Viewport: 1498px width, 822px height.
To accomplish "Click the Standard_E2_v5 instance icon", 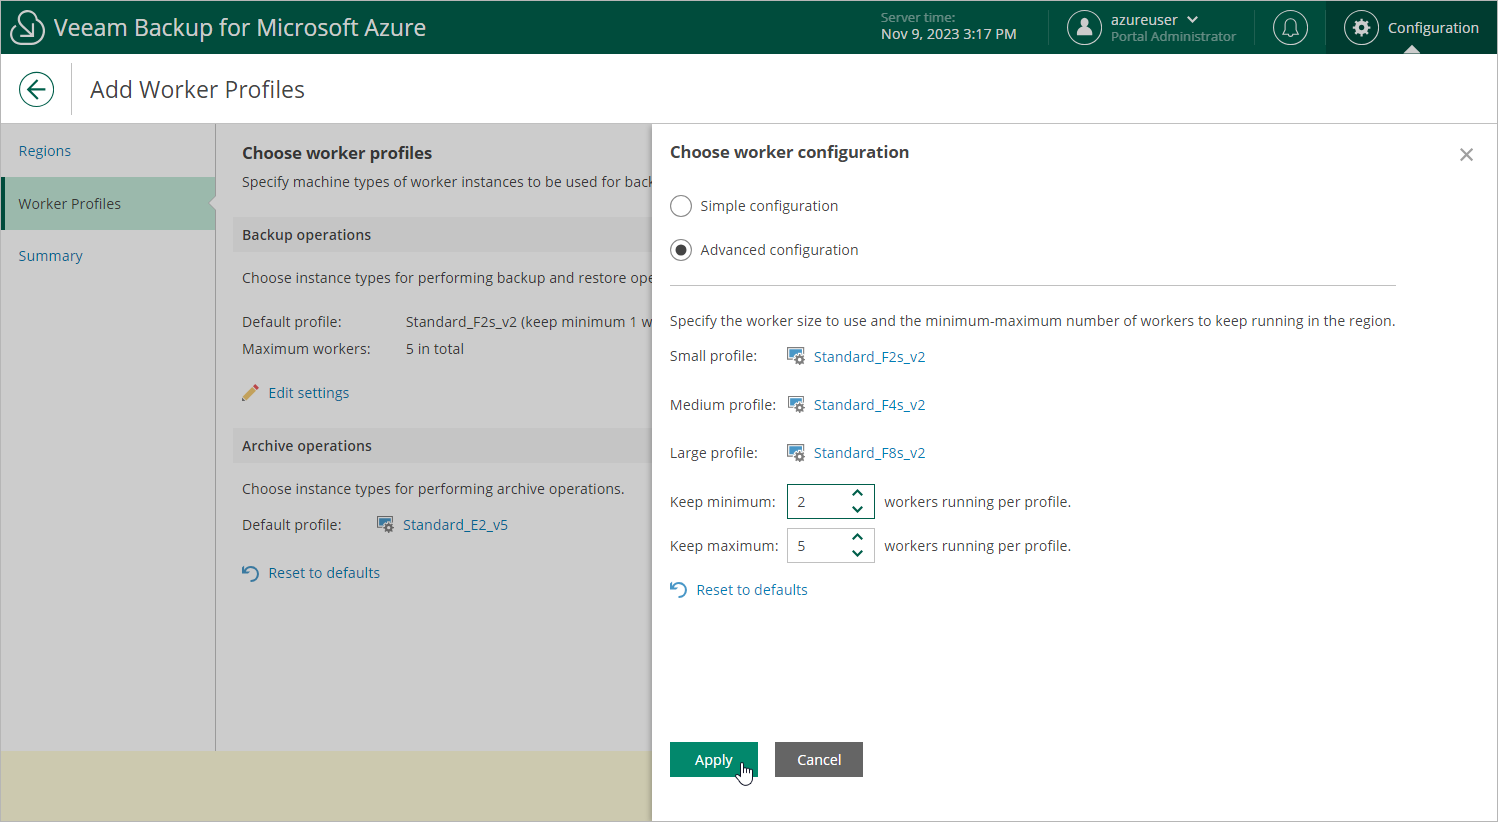I will coord(385,524).
